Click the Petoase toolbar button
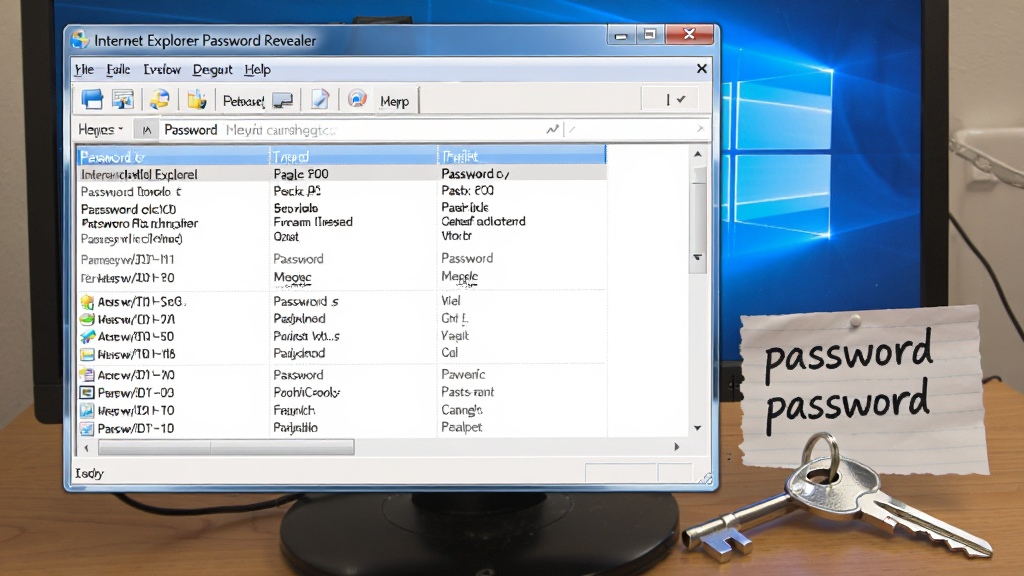Viewport: 1024px width, 576px height. (243, 101)
